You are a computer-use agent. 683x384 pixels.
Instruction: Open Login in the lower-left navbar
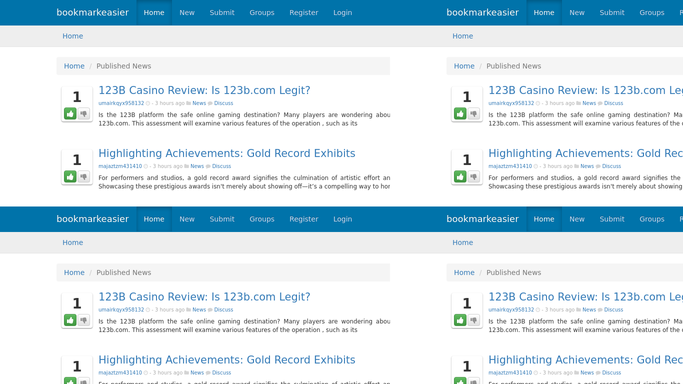(342, 219)
